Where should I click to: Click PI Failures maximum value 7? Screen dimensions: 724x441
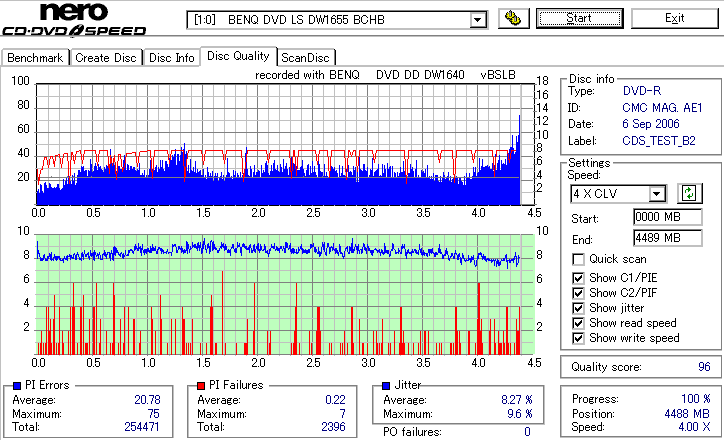[x=342, y=413]
